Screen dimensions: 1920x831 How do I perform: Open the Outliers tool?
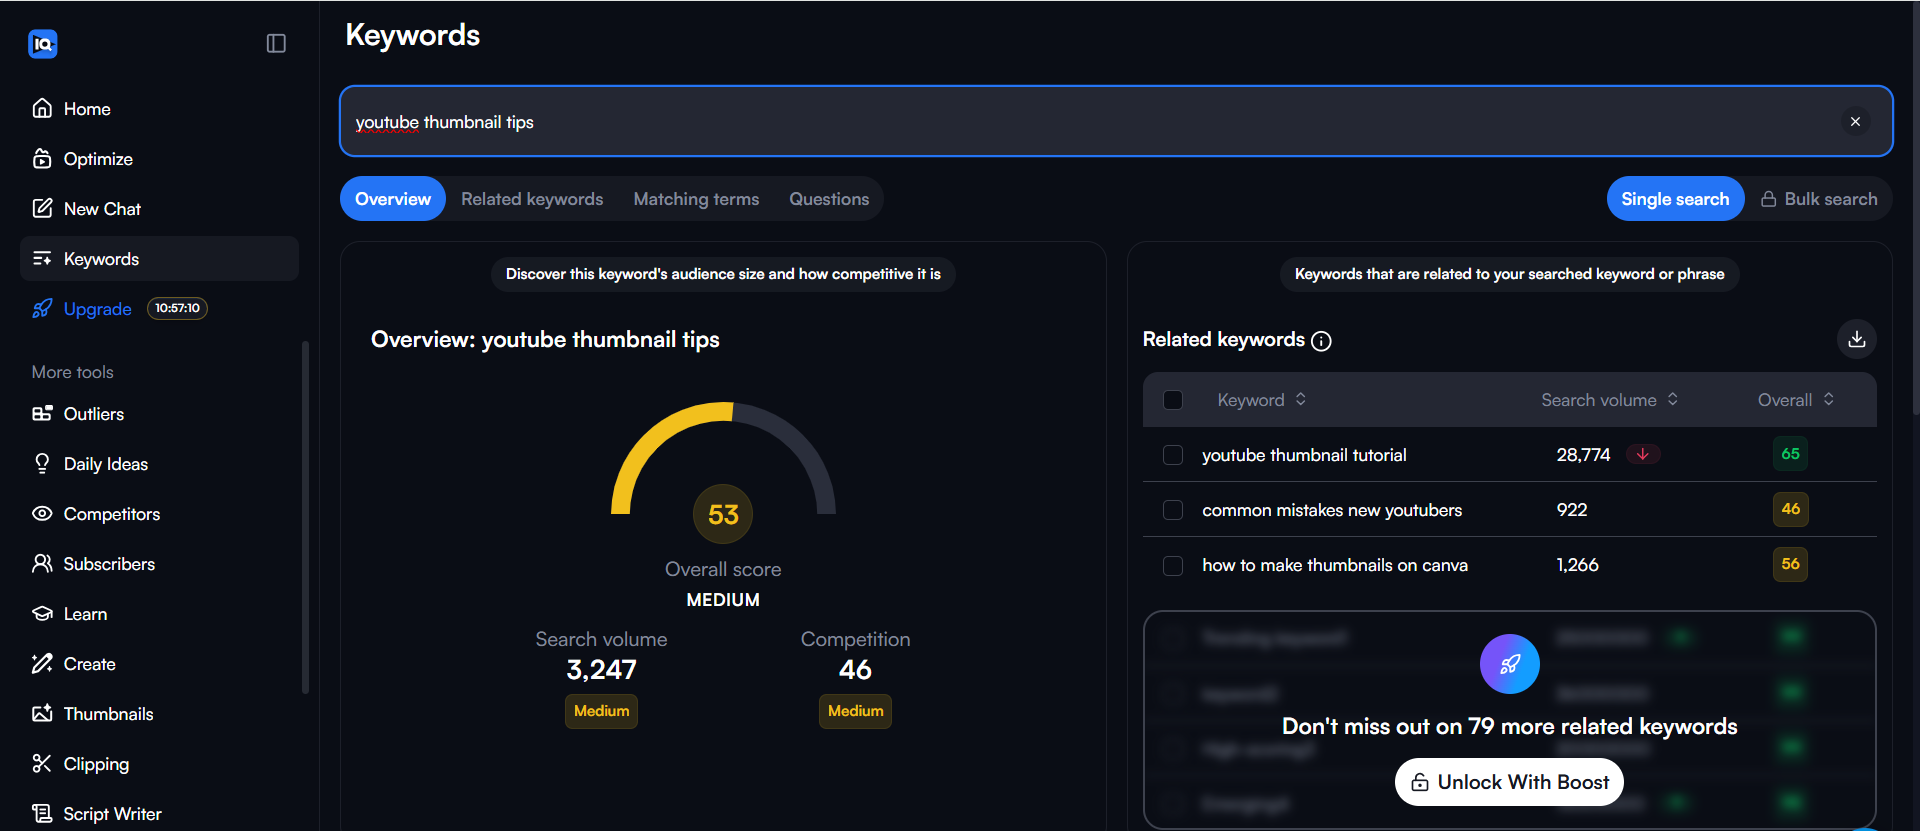click(159, 413)
